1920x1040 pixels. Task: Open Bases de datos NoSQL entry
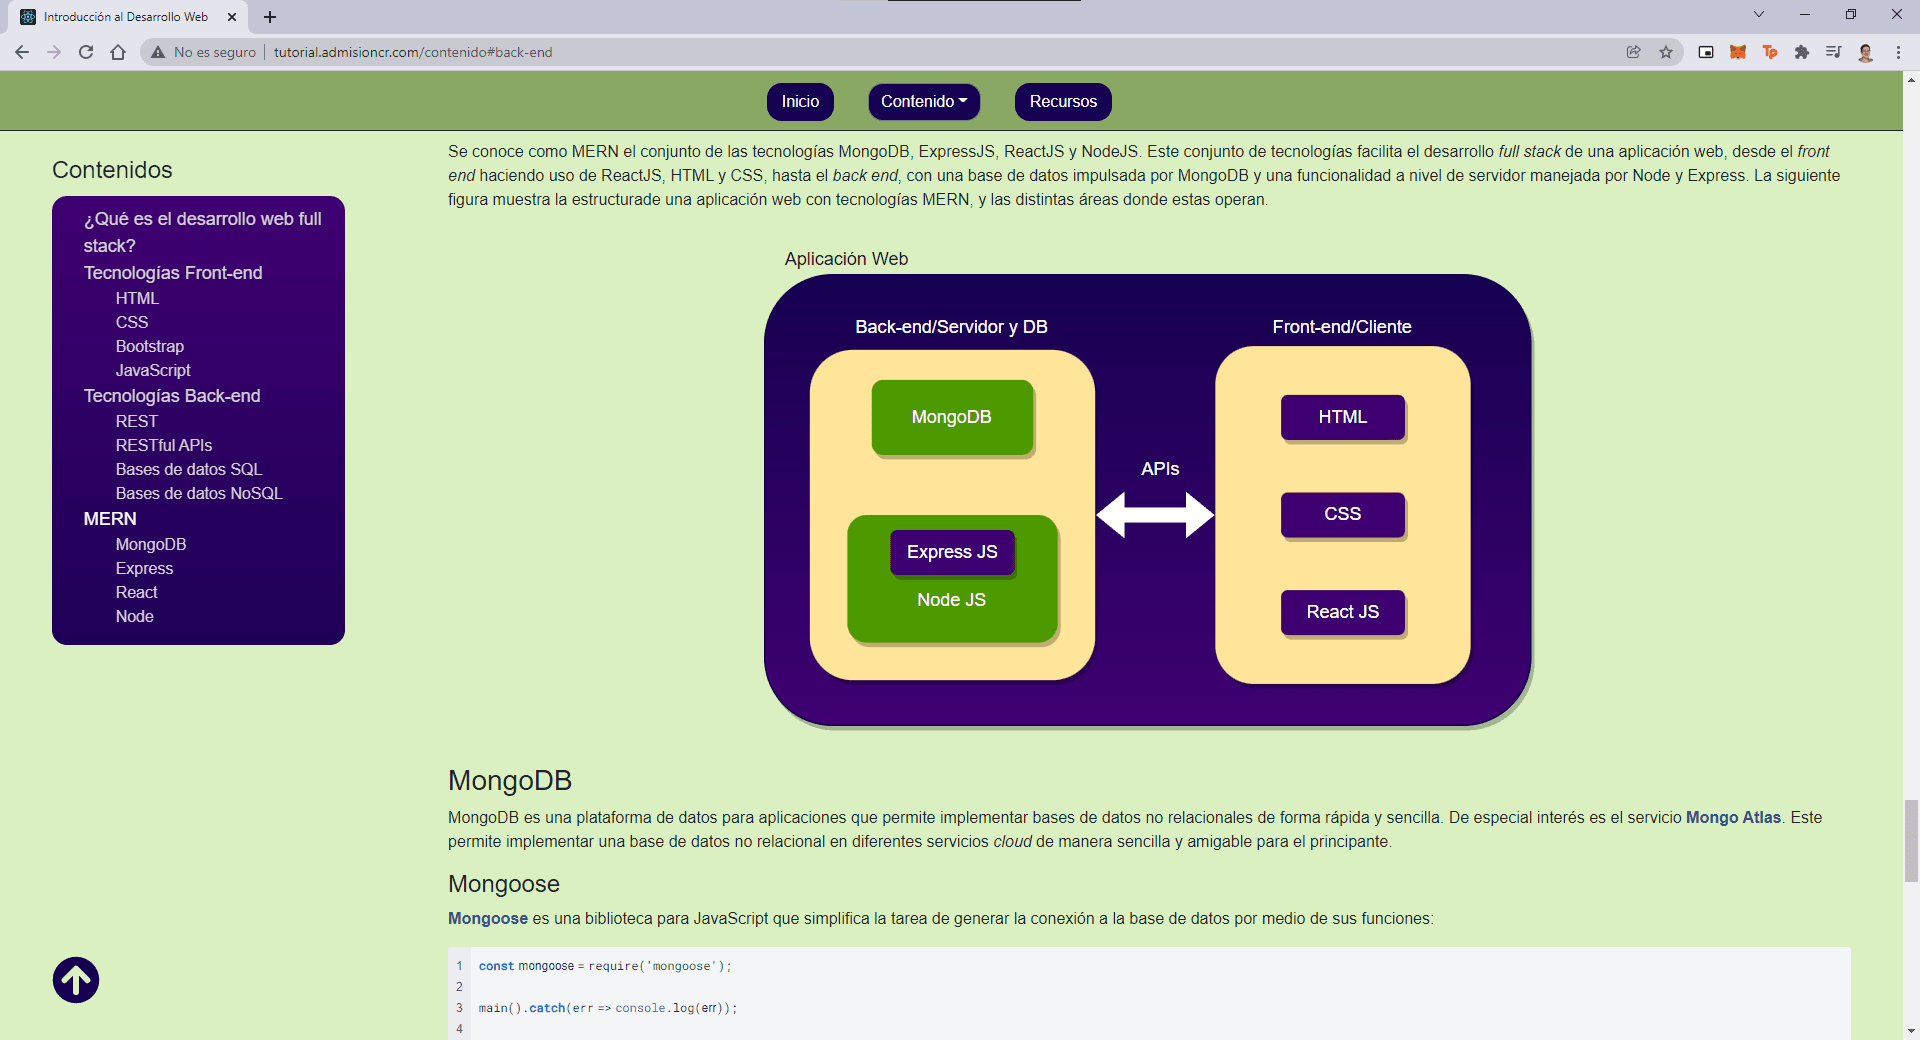point(199,493)
